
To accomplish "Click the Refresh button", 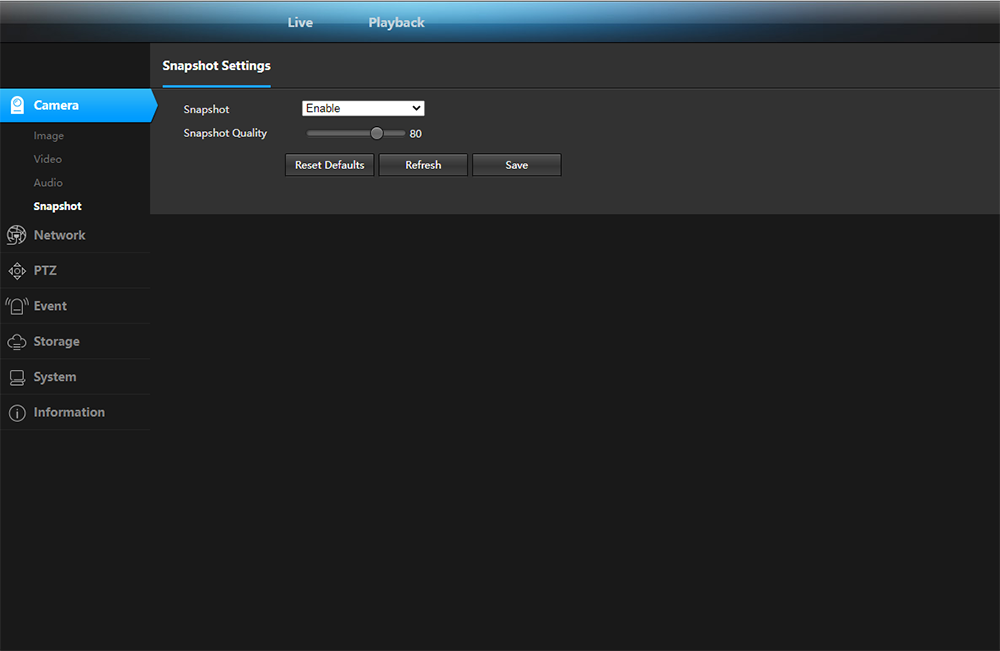I will [x=423, y=165].
